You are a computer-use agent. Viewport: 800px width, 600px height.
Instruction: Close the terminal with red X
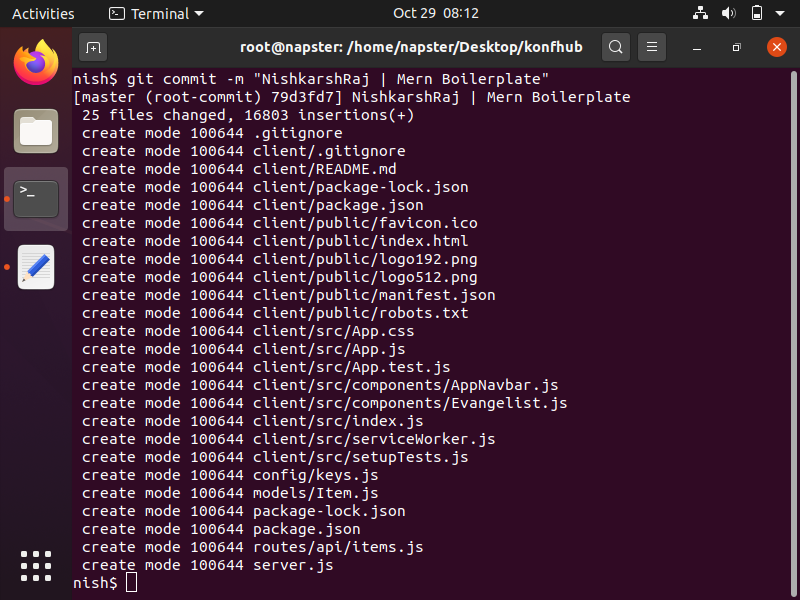pos(777,47)
